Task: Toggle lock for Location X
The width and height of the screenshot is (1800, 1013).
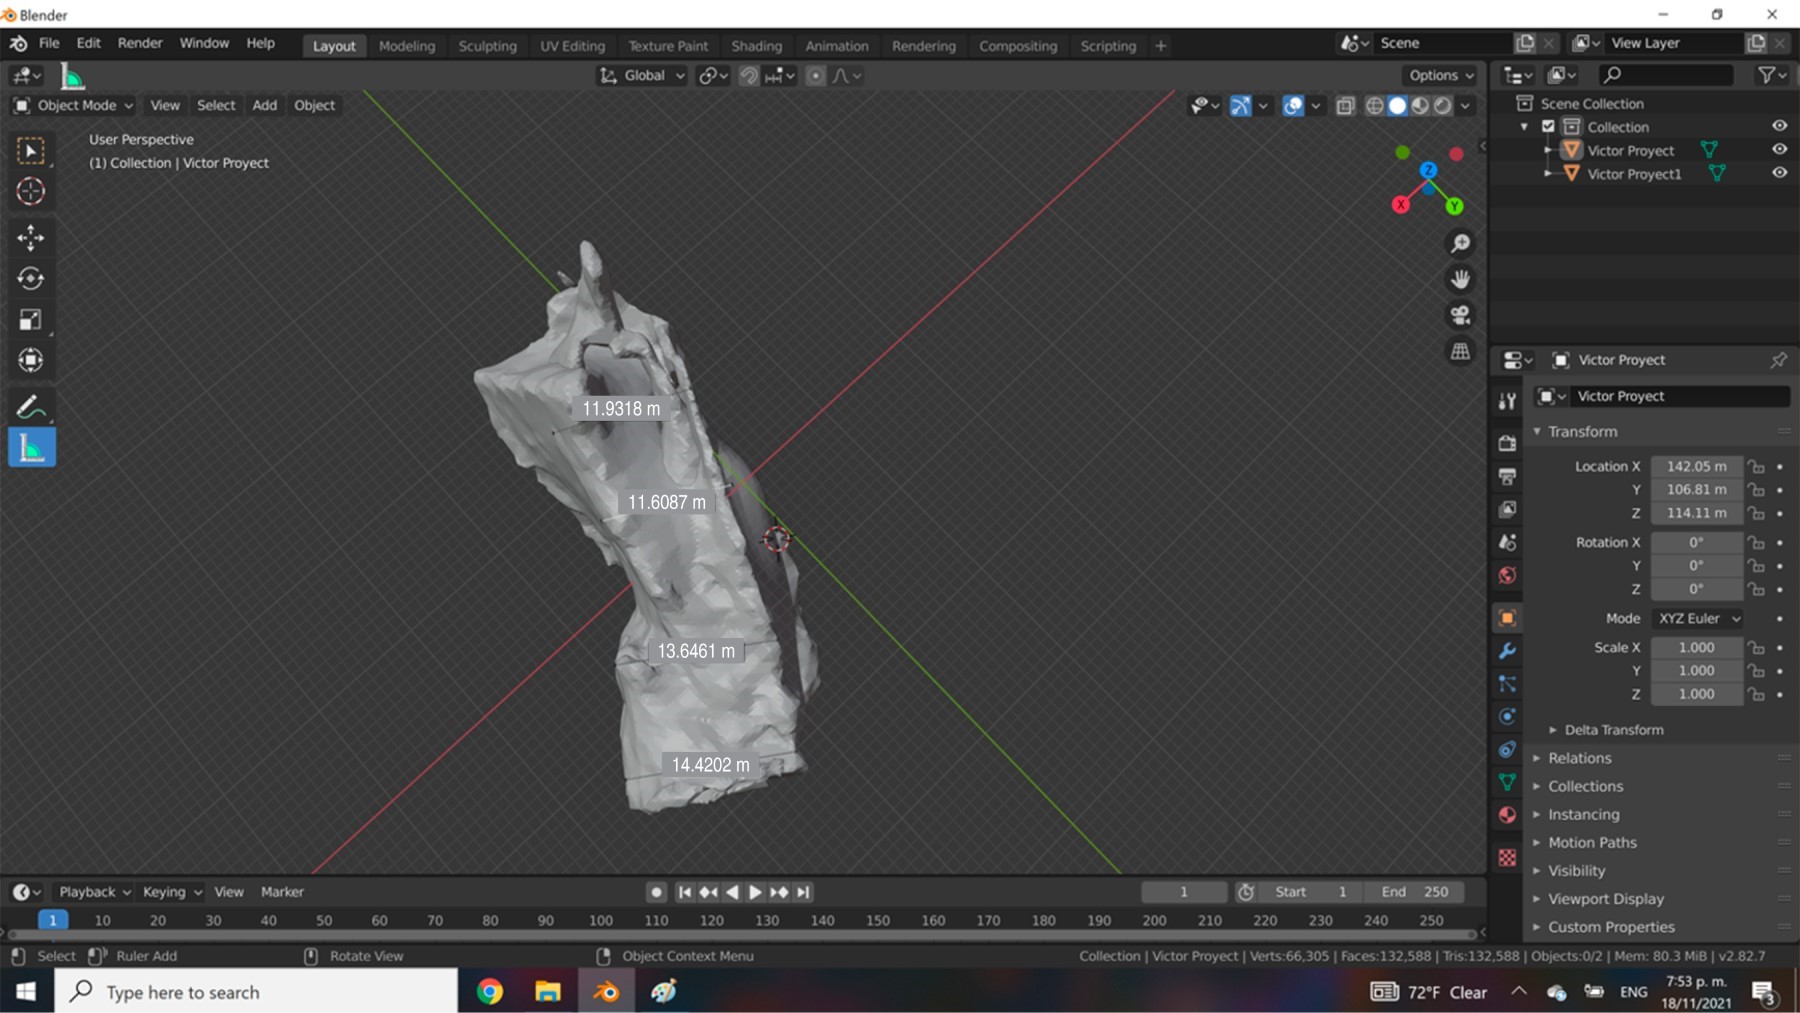Action: pos(1756,467)
